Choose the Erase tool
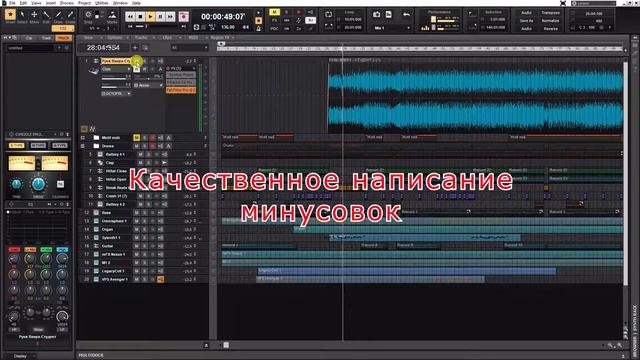 70,16
